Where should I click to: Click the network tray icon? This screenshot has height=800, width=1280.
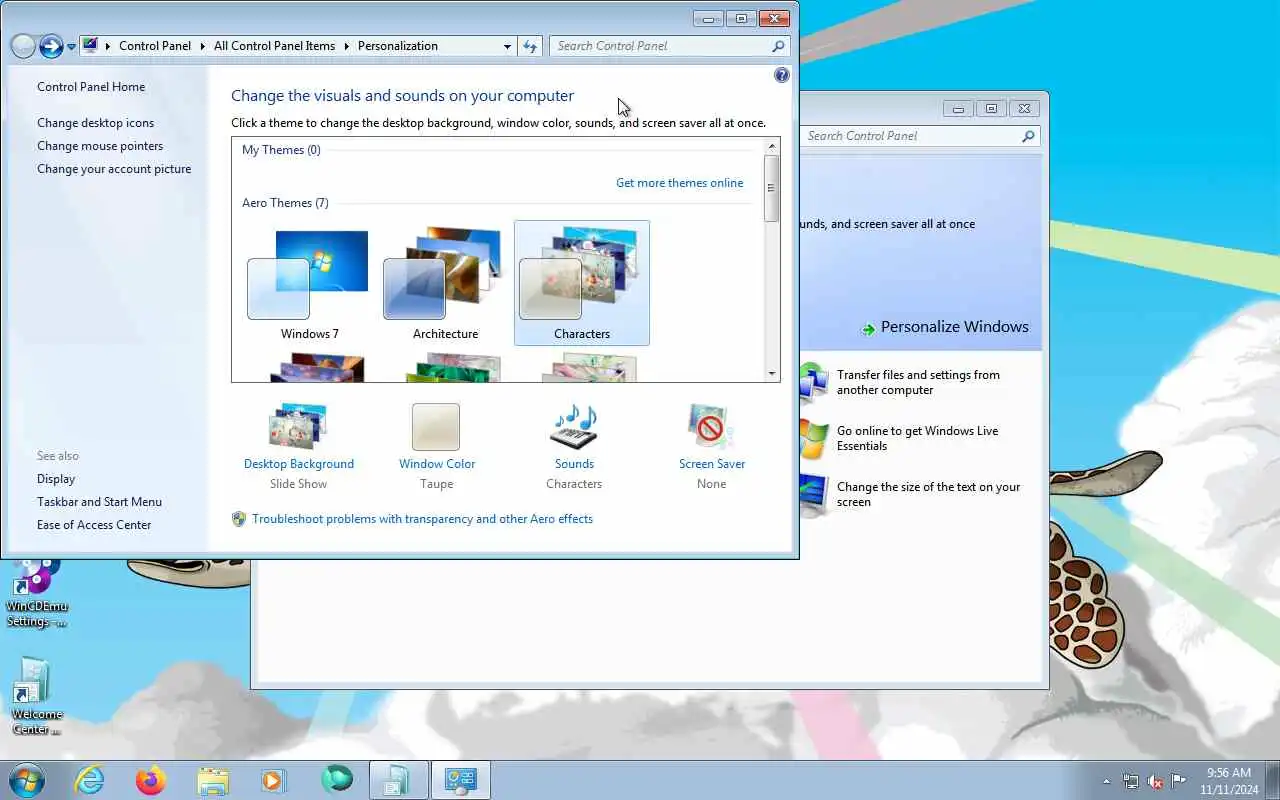pyautogui.click(x=1131, y=781)
